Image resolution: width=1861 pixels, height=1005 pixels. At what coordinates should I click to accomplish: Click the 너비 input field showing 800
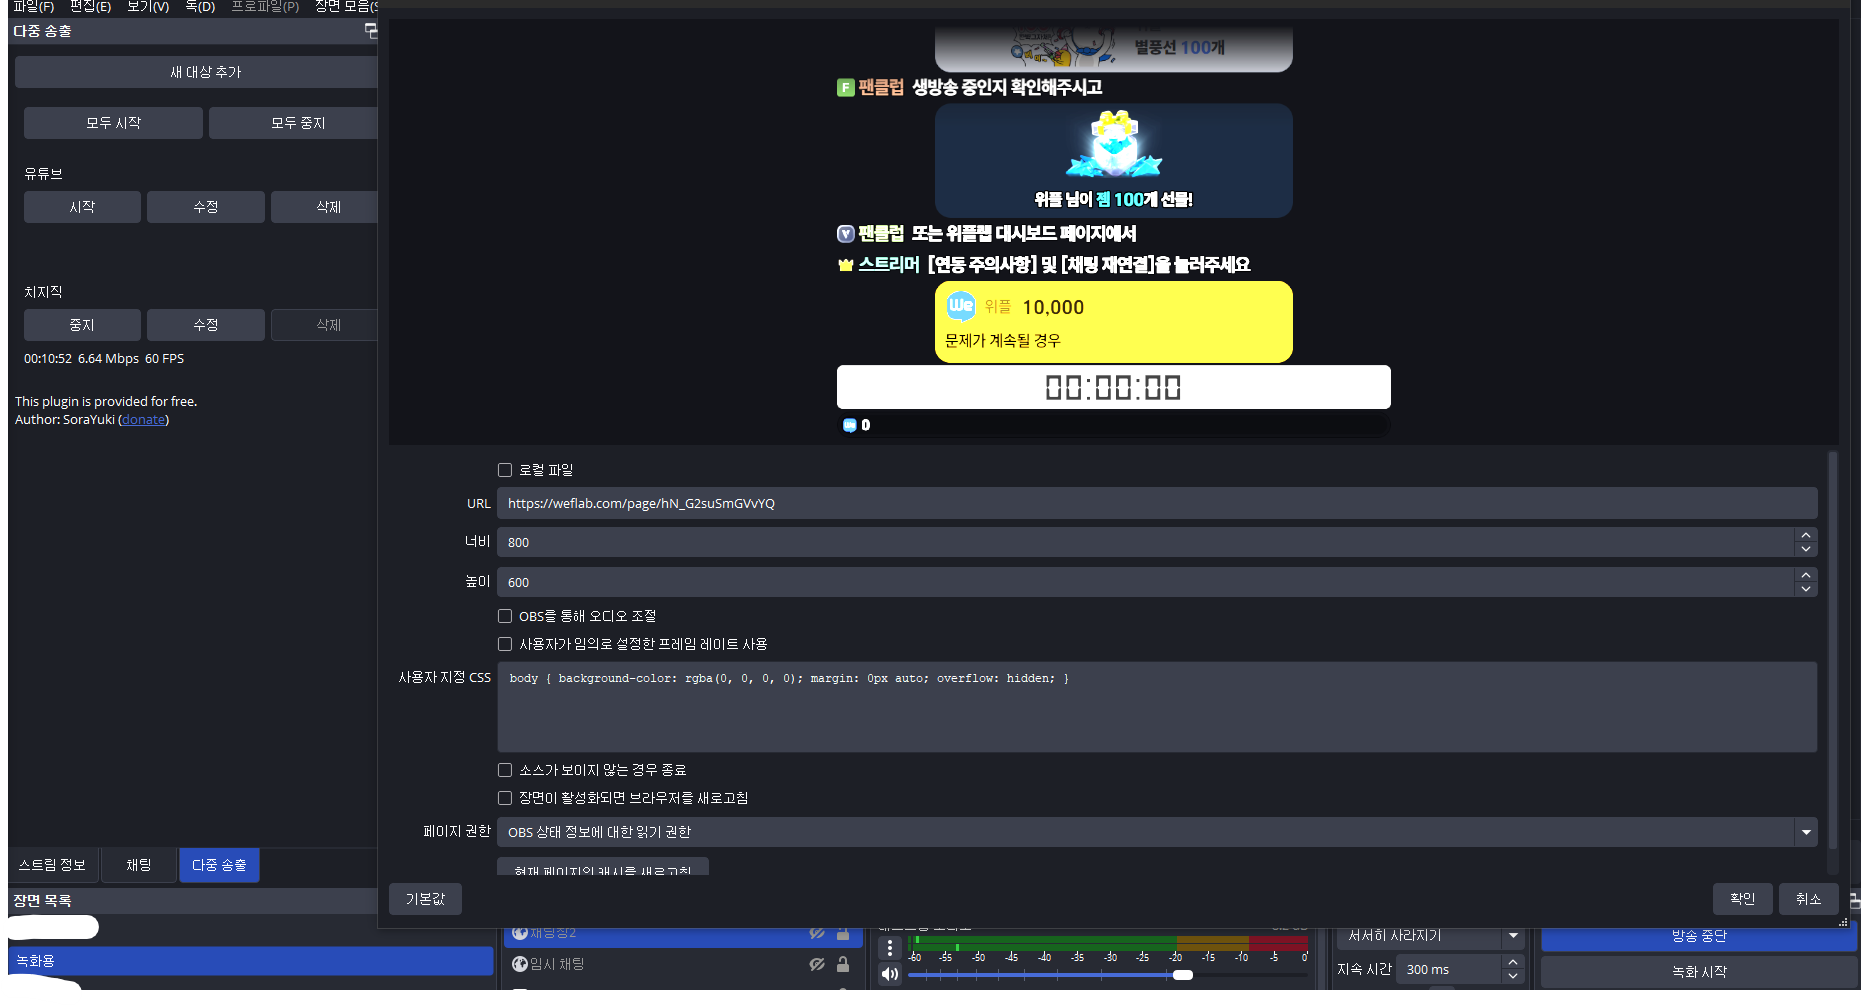pyautogui.click(x=1146, y=542)
